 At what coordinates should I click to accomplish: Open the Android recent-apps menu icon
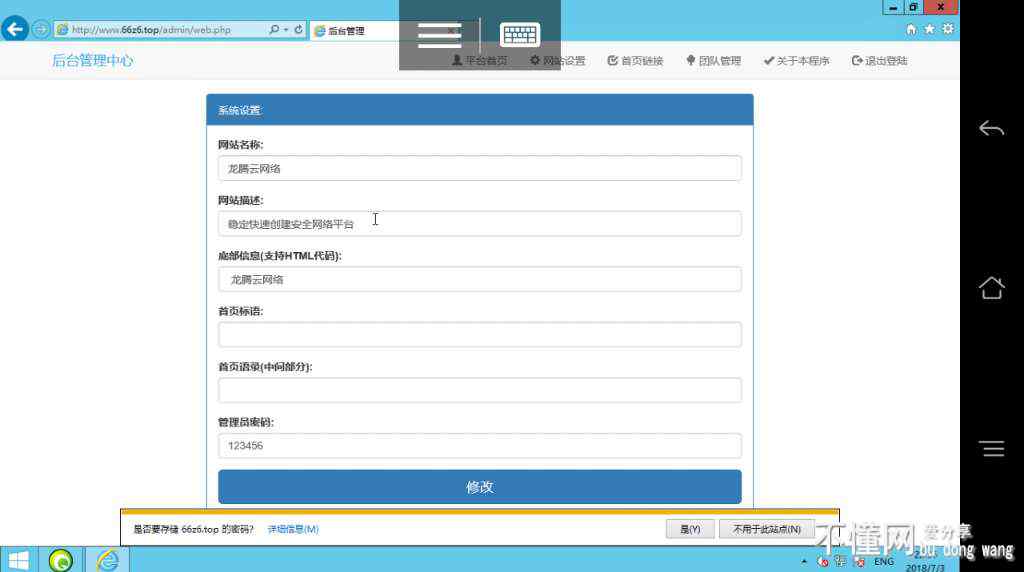992,450
